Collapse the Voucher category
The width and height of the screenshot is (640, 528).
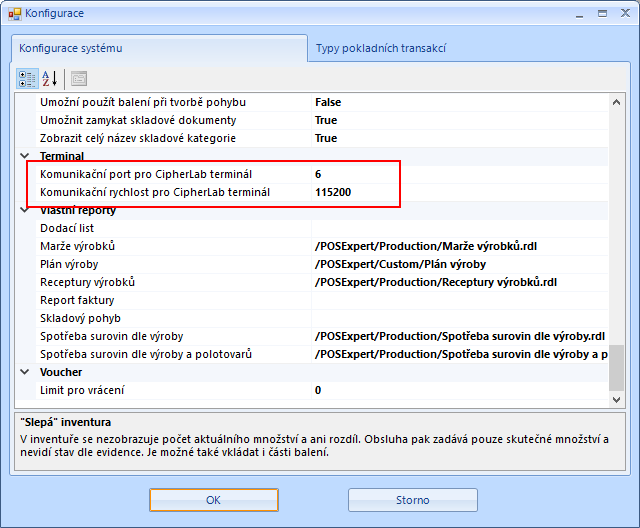pos(25,372)
